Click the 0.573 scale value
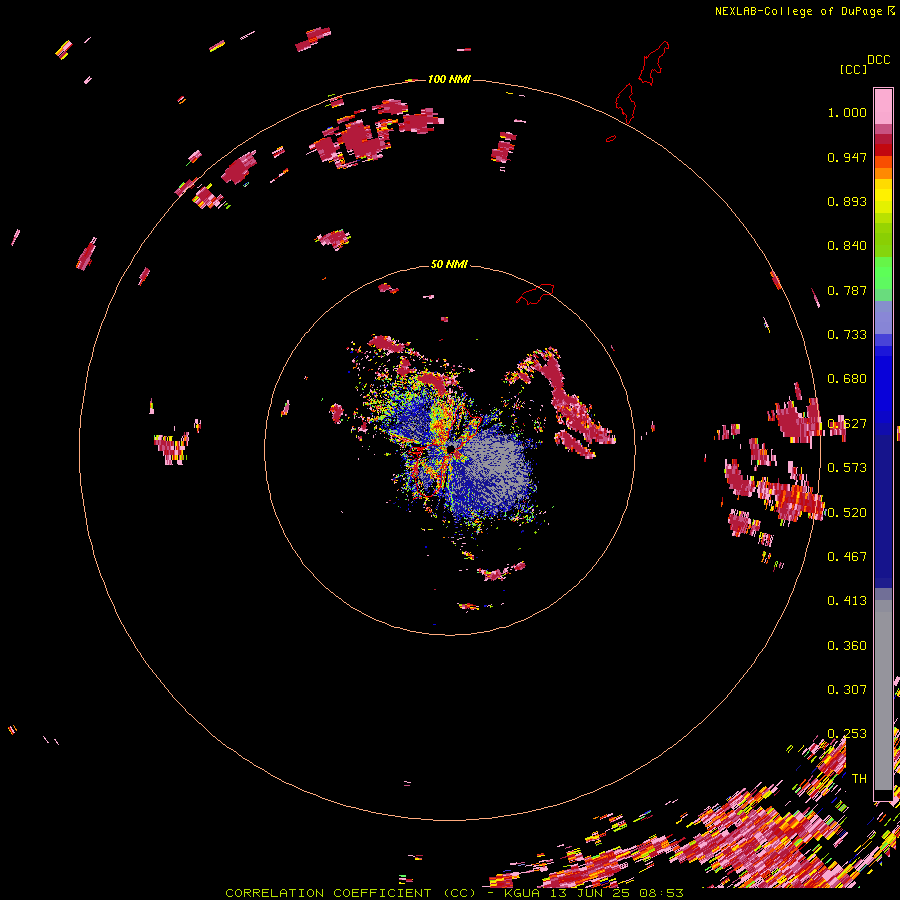The height and width of the screenshot is (900, 900). [847, 468]
